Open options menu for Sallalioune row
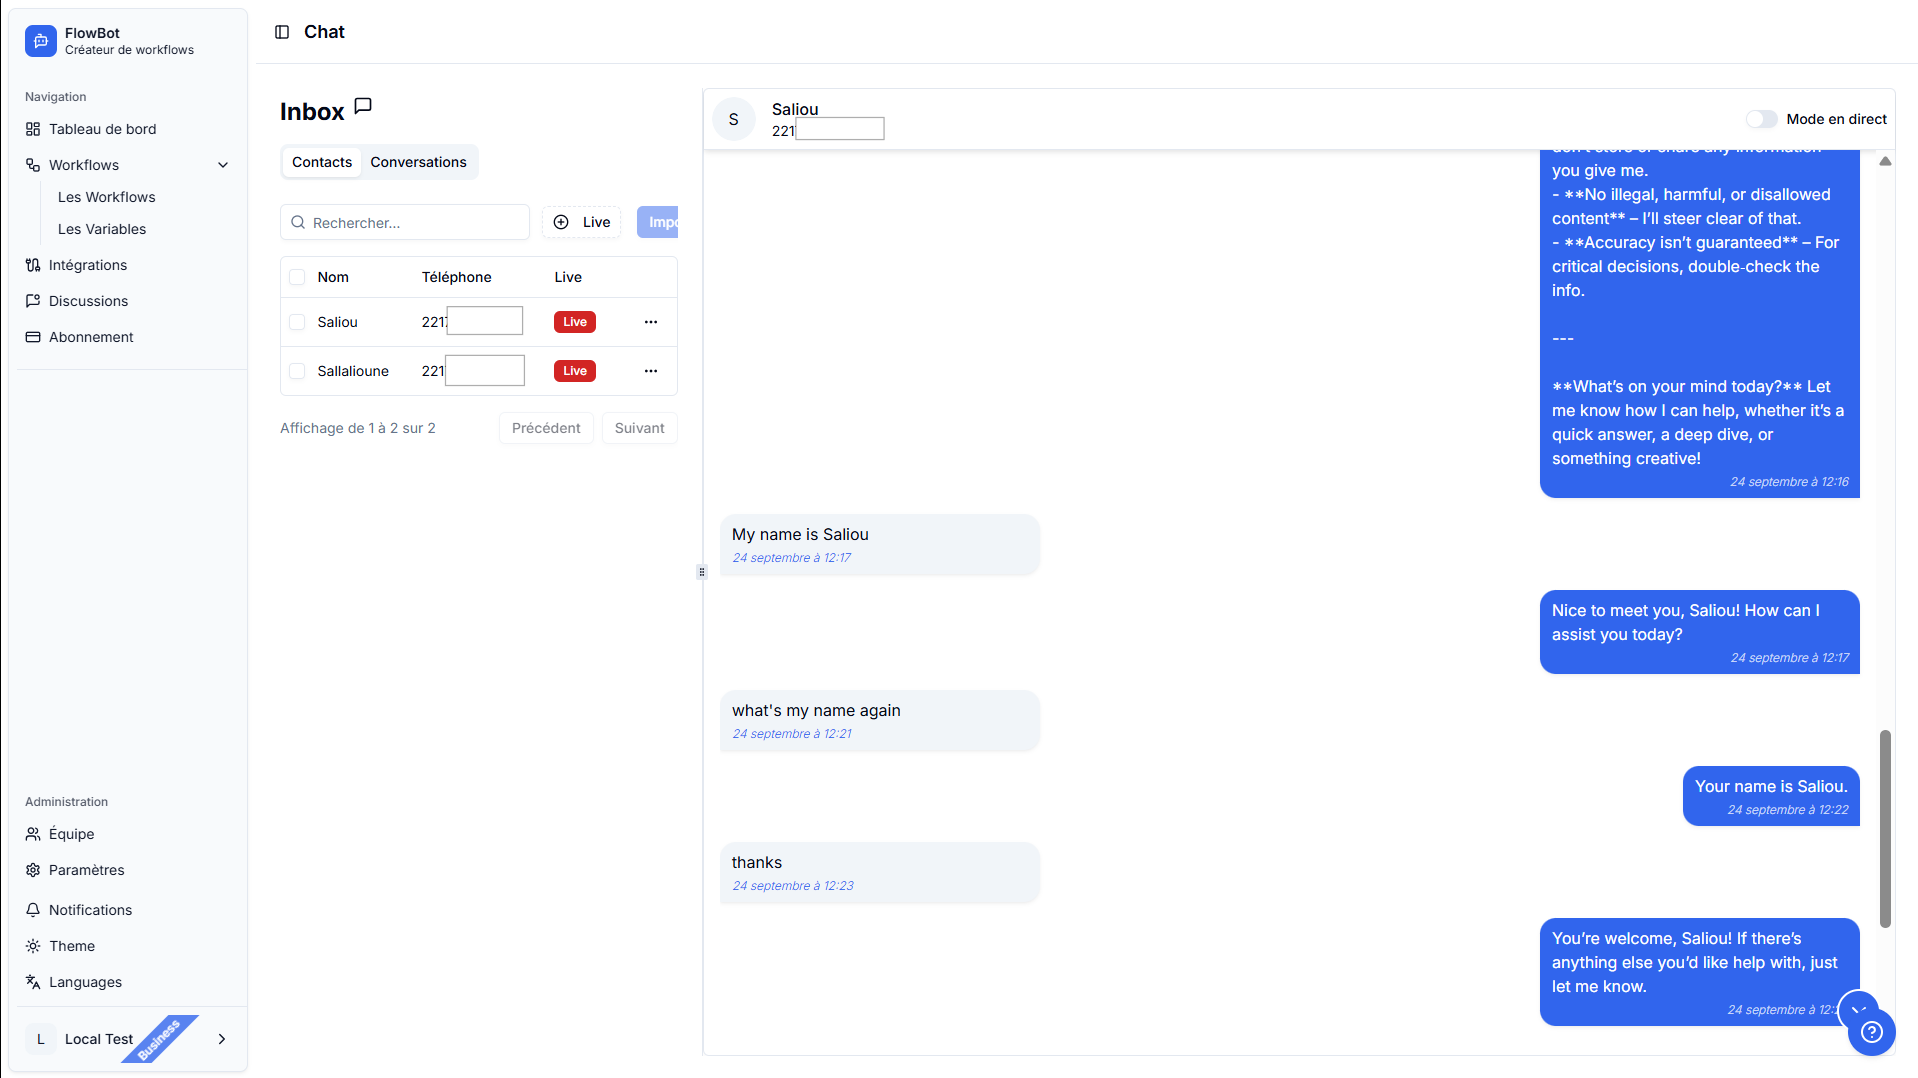The image size is (1918, 1078). (x=651, y=371)
